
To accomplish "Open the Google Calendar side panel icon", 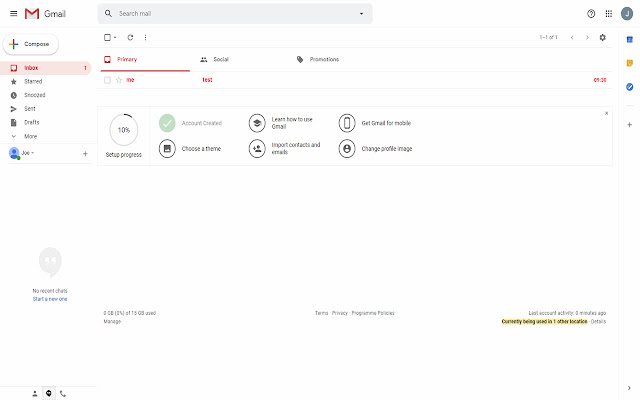I will click(x=629, y=39).
